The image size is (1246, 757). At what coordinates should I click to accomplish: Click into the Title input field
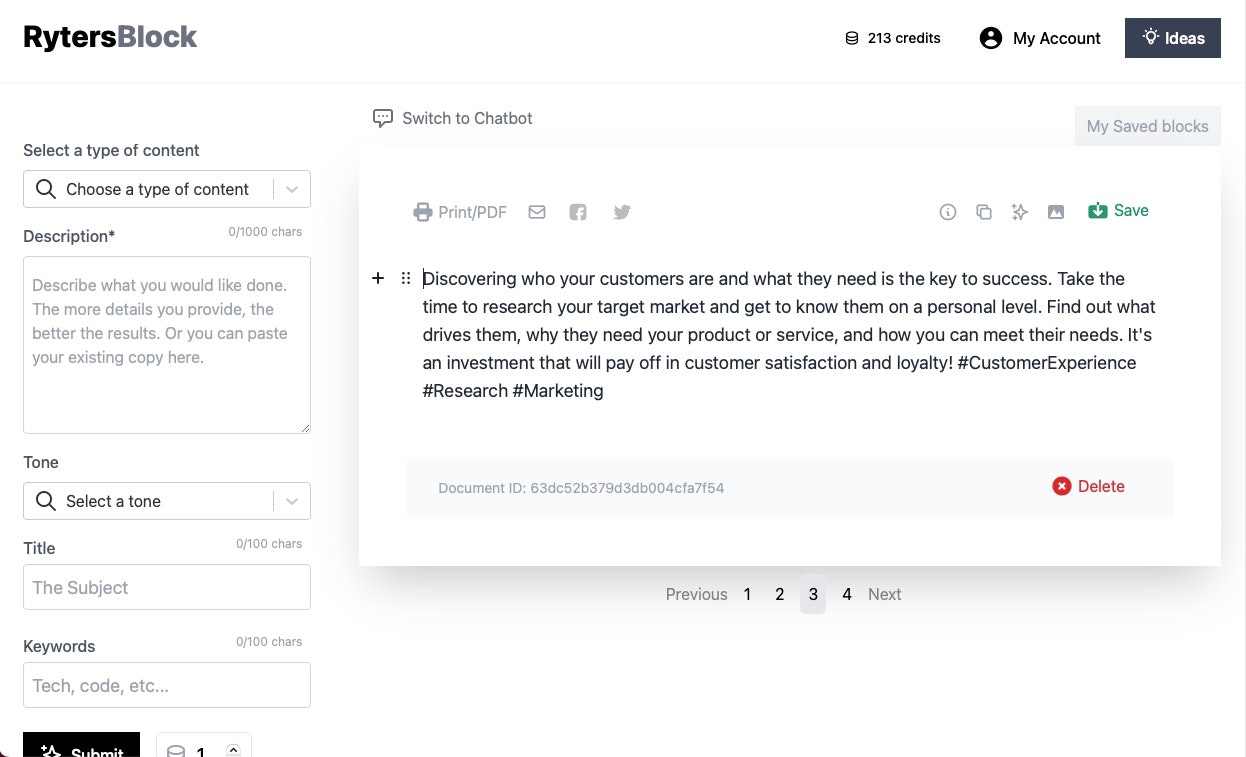click(x=167, y=587)
